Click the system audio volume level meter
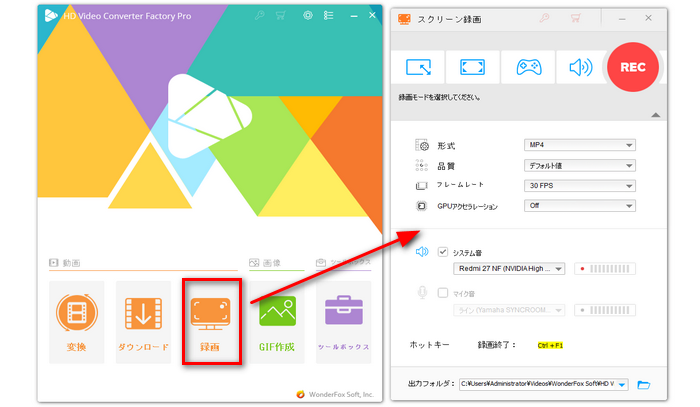The height and width of the screenshot is (407, 700). pyautogui.click(x=605, y=269)
